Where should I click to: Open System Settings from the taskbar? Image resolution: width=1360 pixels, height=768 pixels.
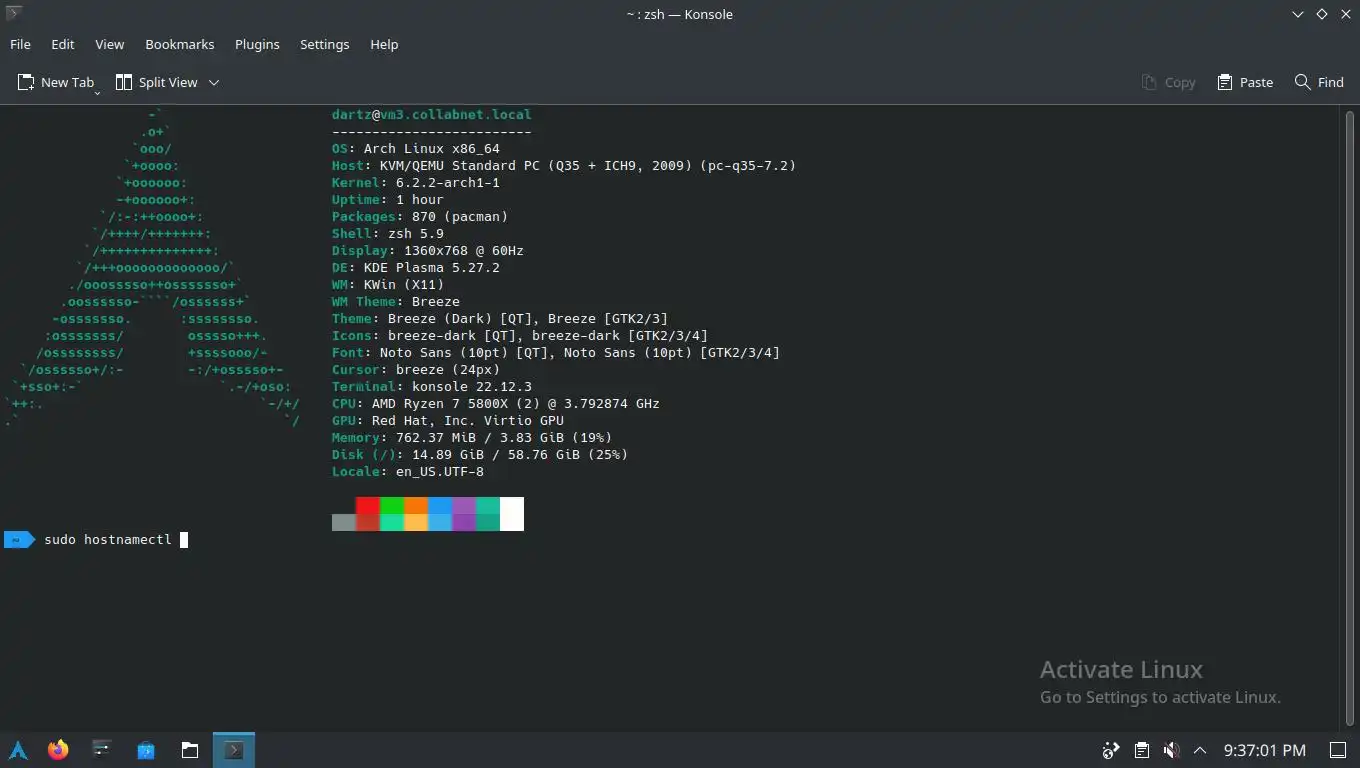101,750
